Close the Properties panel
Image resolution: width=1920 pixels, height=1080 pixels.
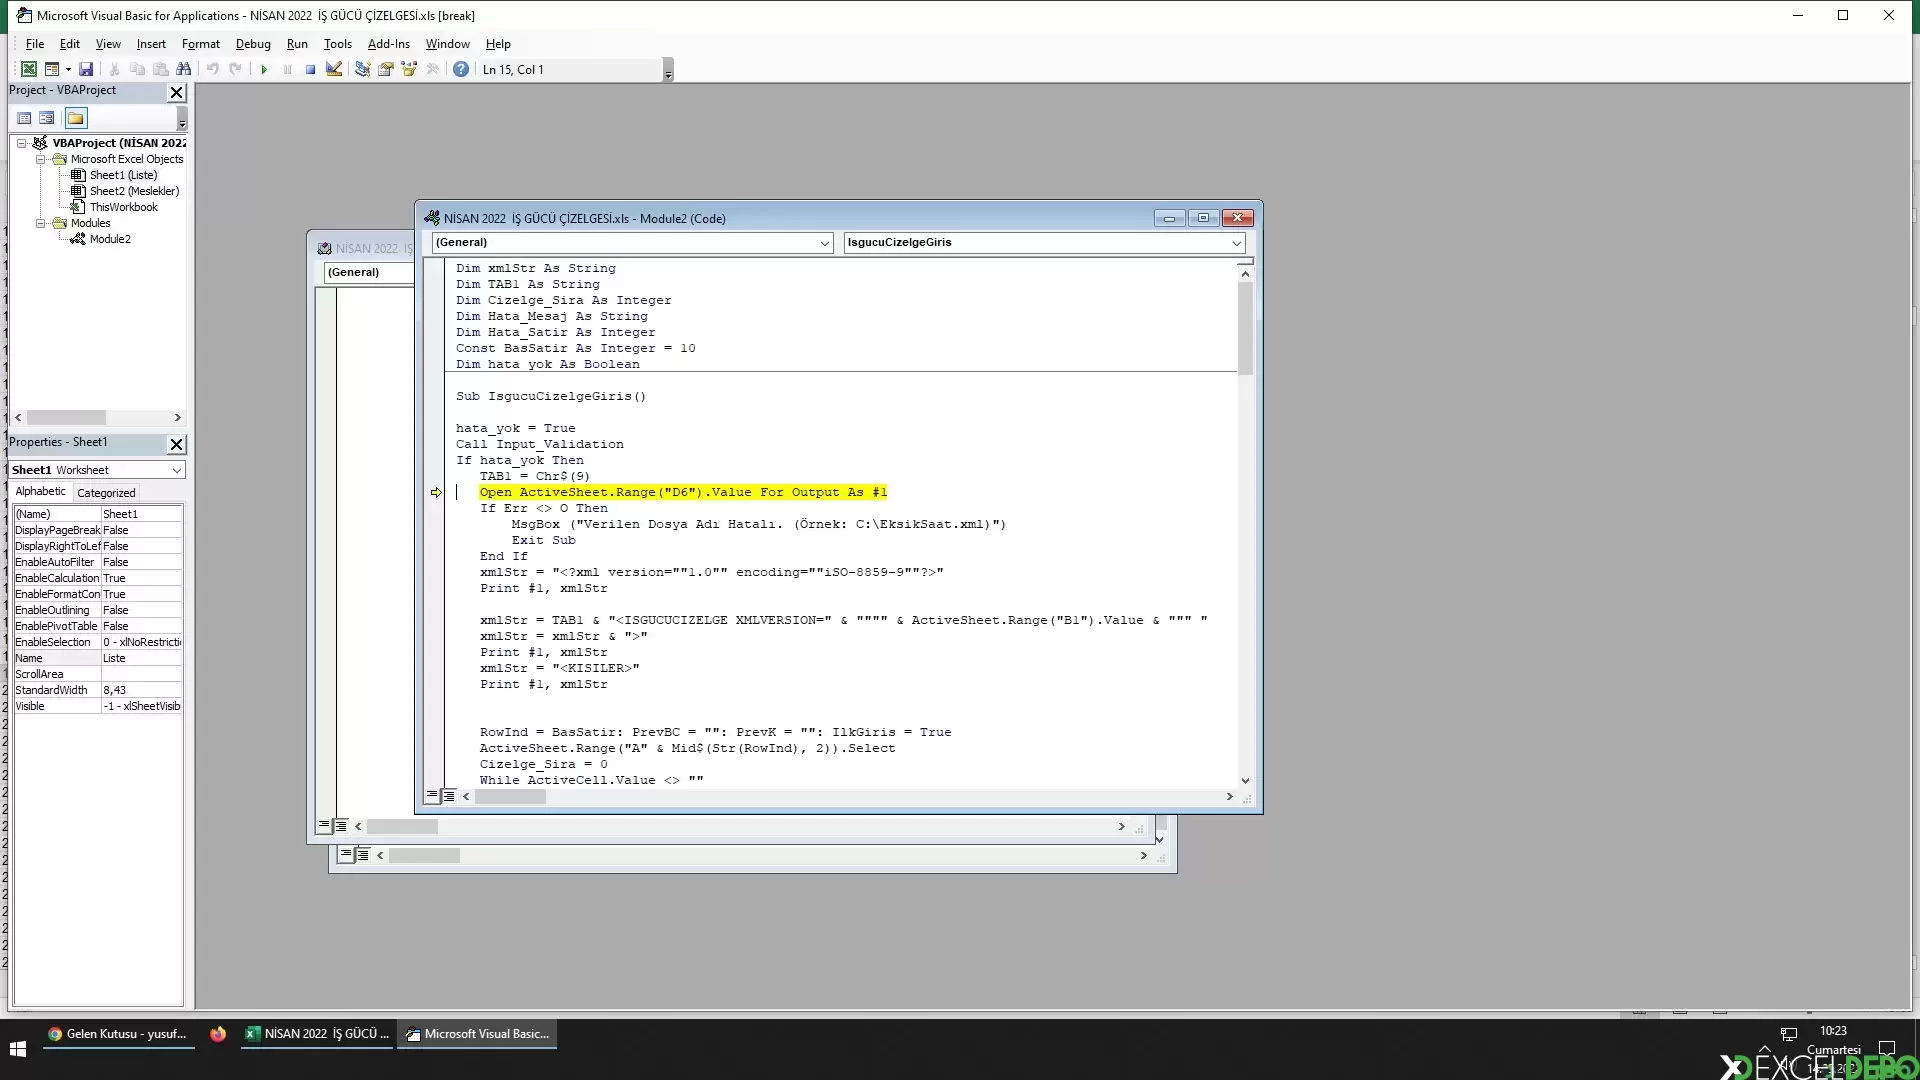[176, 444]
